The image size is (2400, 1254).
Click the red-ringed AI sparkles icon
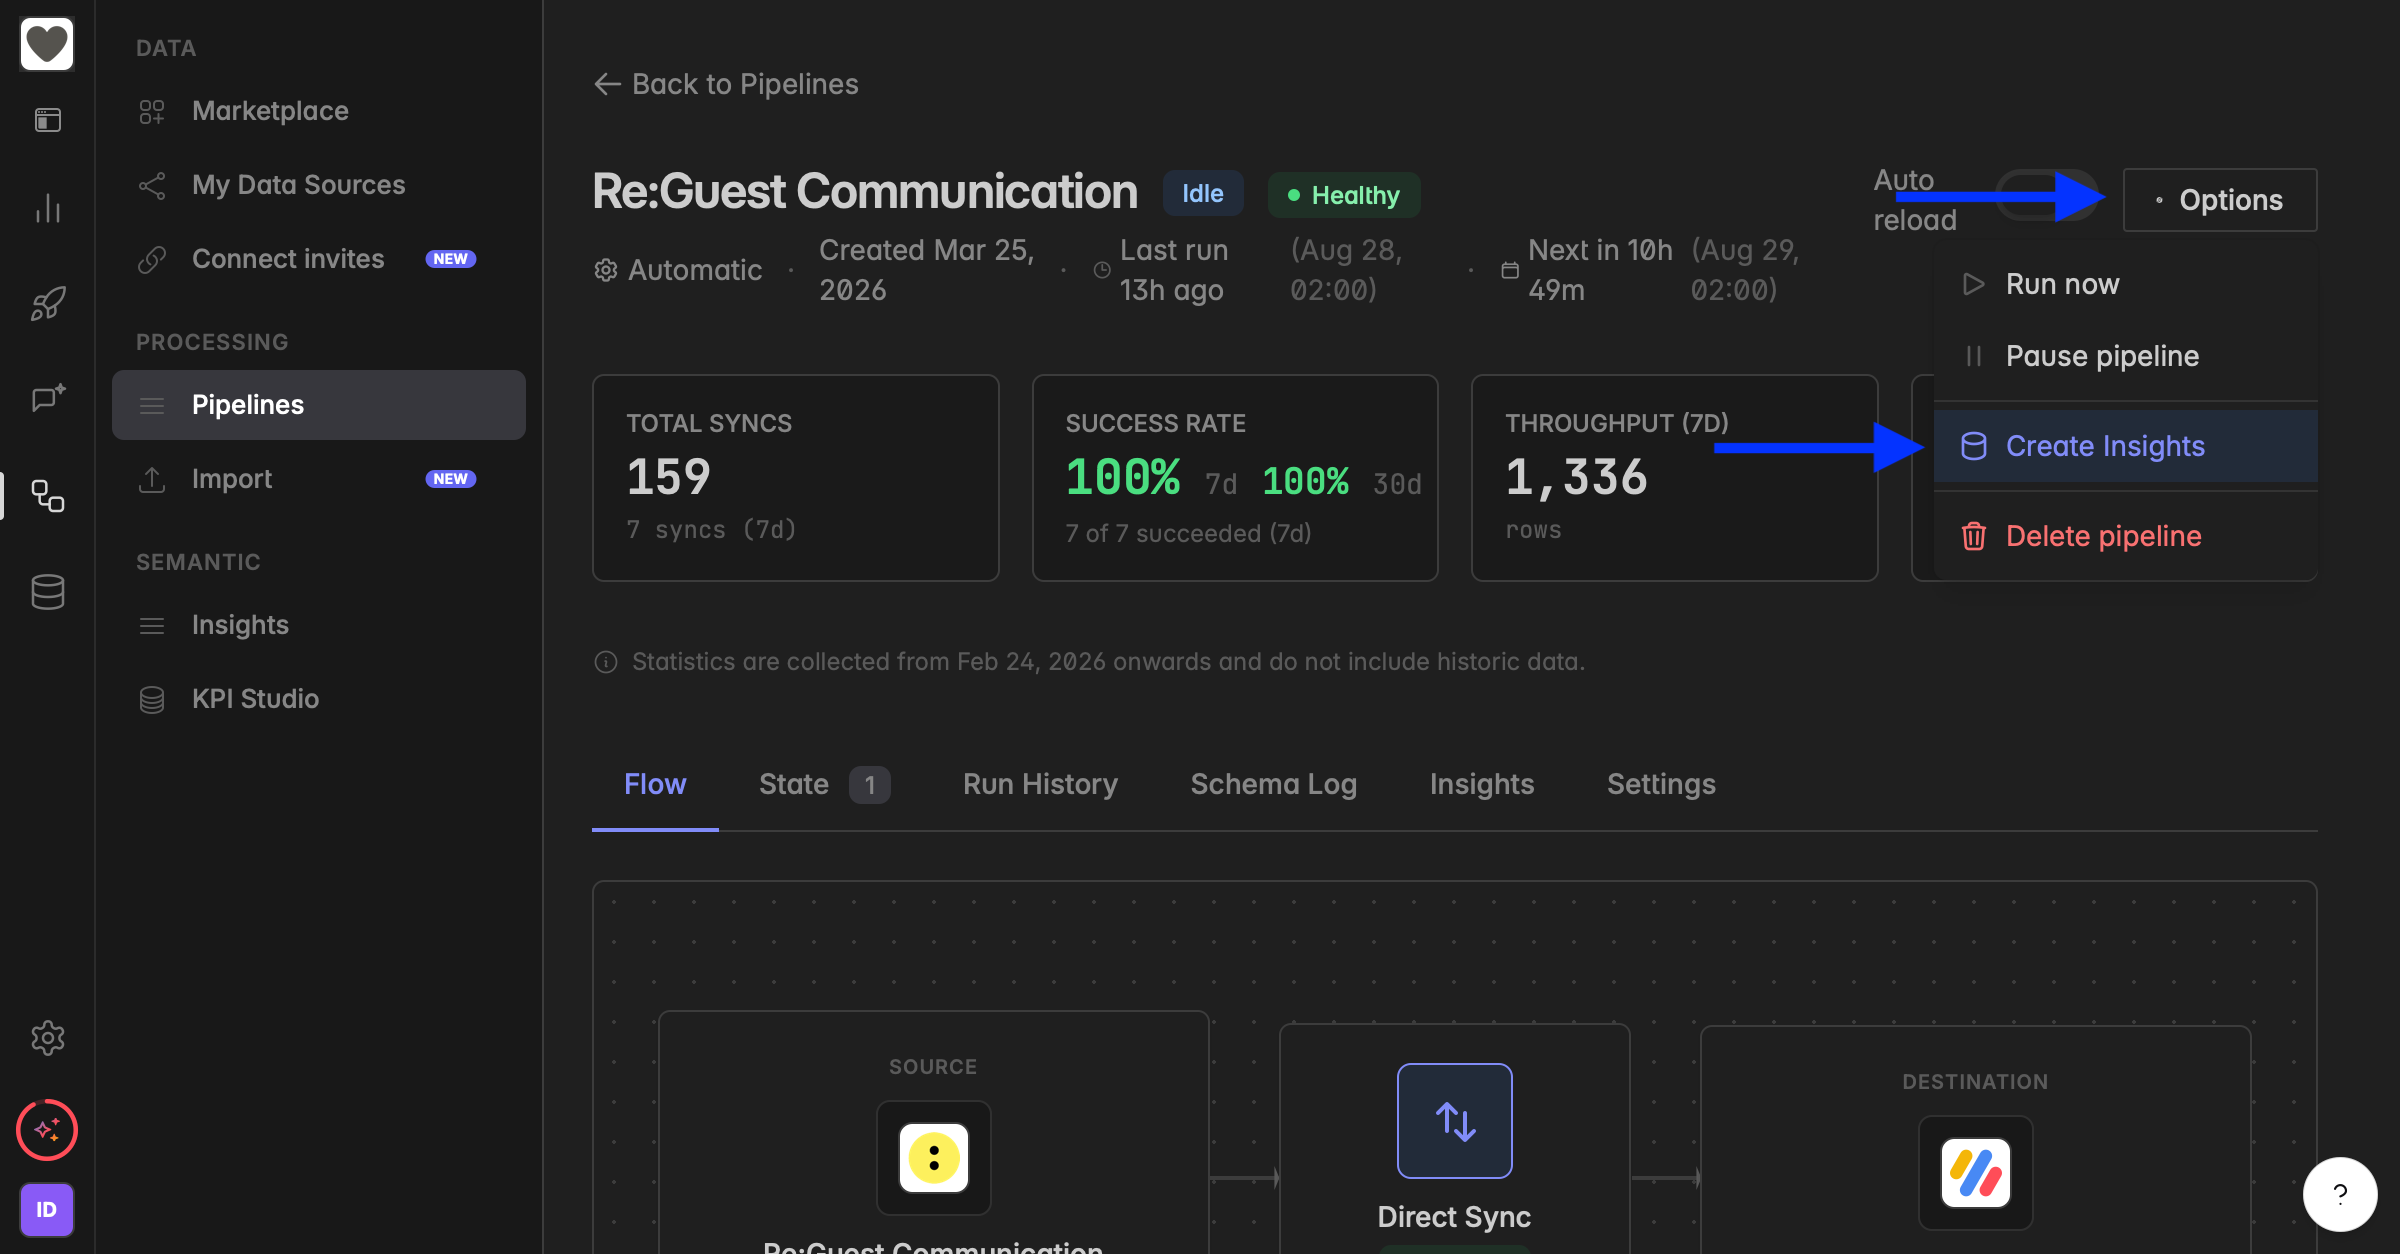[47, 1130]
